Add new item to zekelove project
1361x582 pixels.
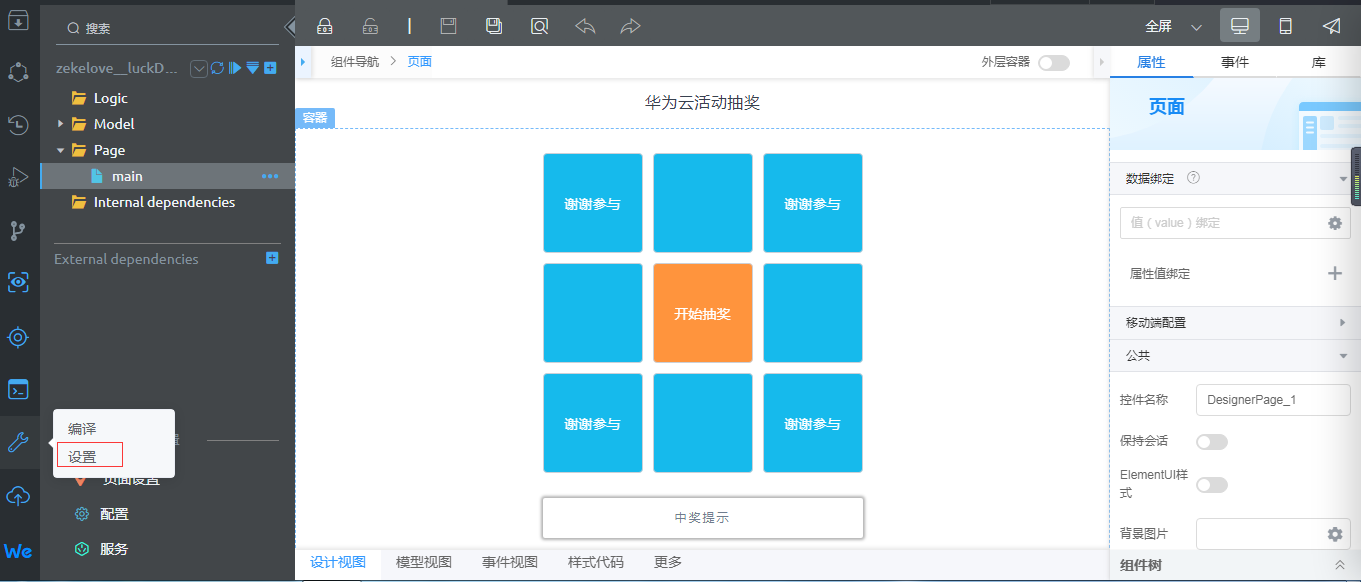(270, 68)
